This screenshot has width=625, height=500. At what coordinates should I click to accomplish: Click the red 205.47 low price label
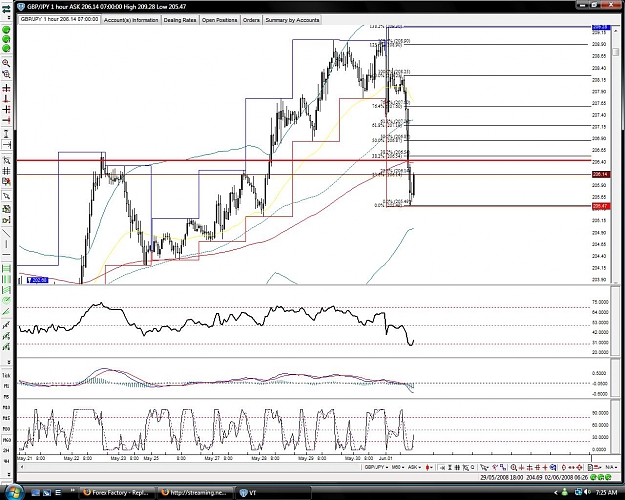click(x=600, y=206)
